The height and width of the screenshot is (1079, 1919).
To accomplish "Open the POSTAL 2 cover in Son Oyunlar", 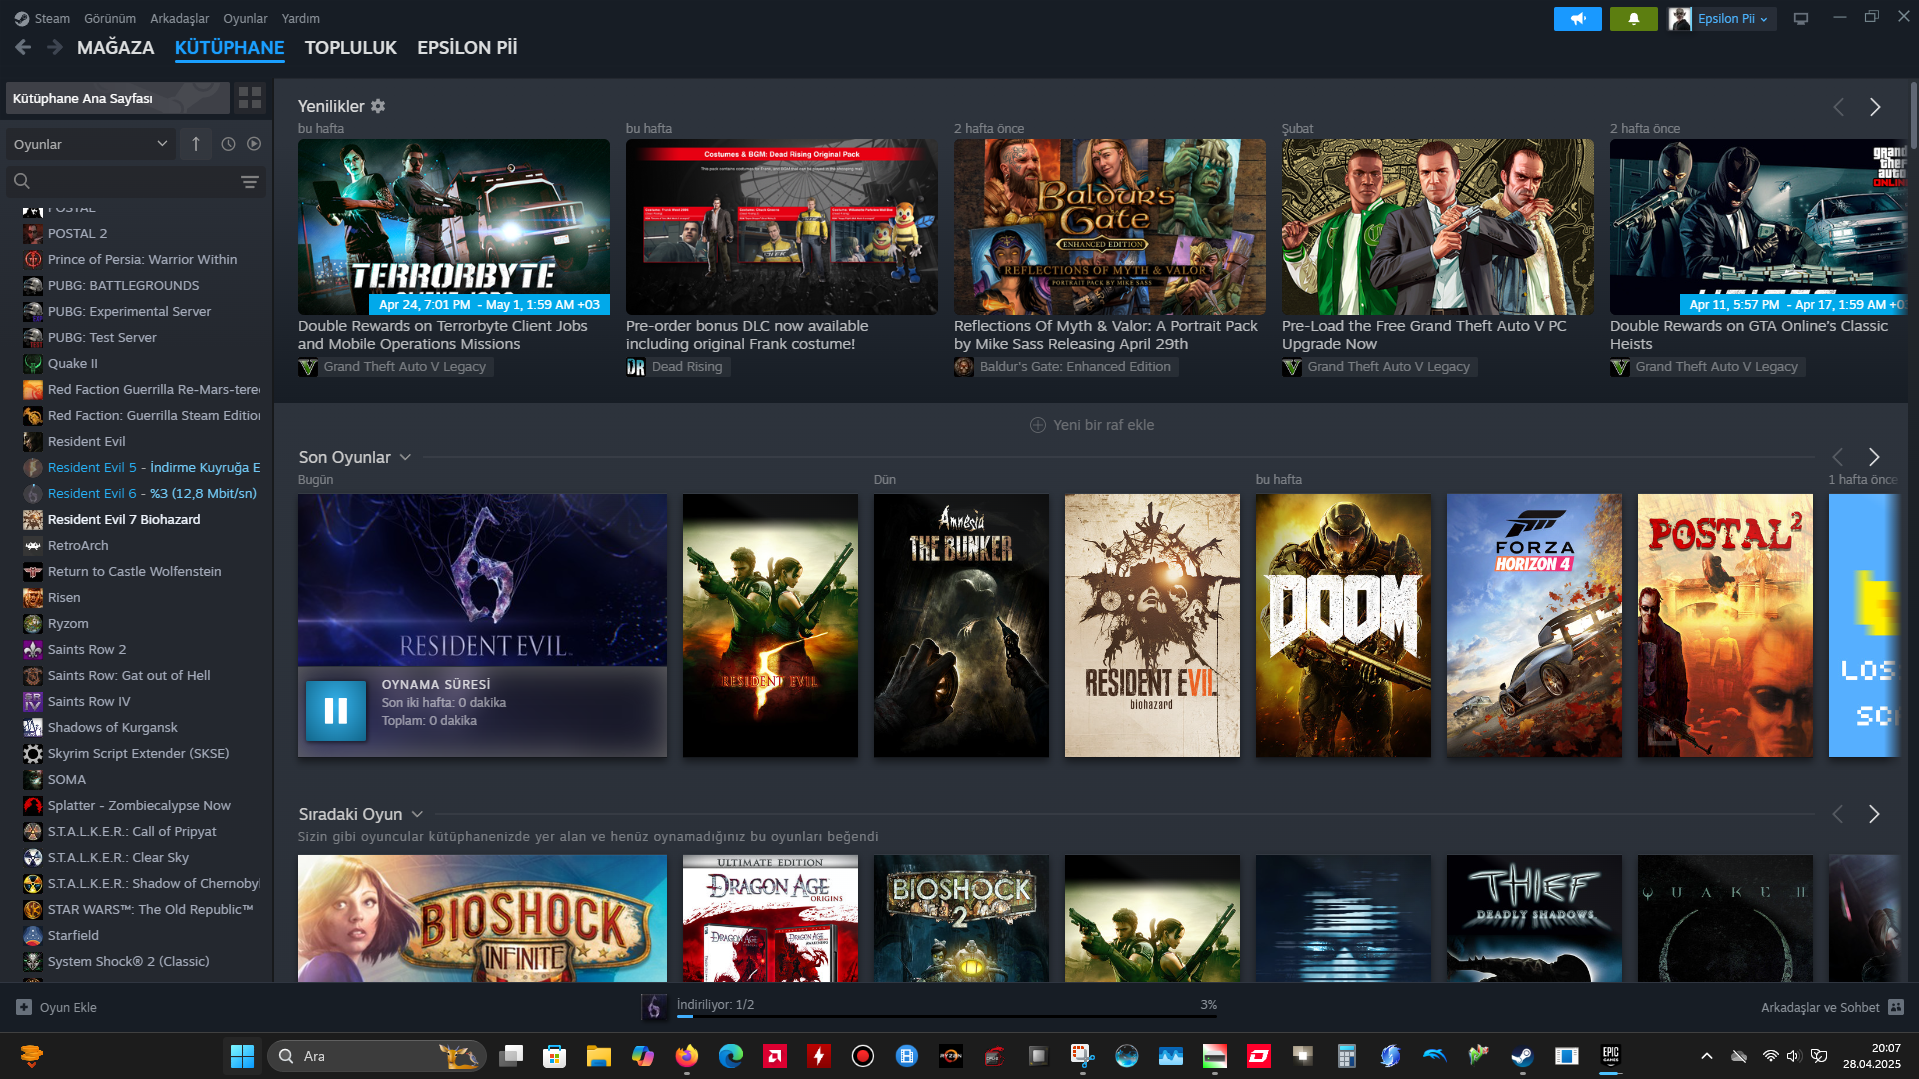I will [x=1725, y=625].
